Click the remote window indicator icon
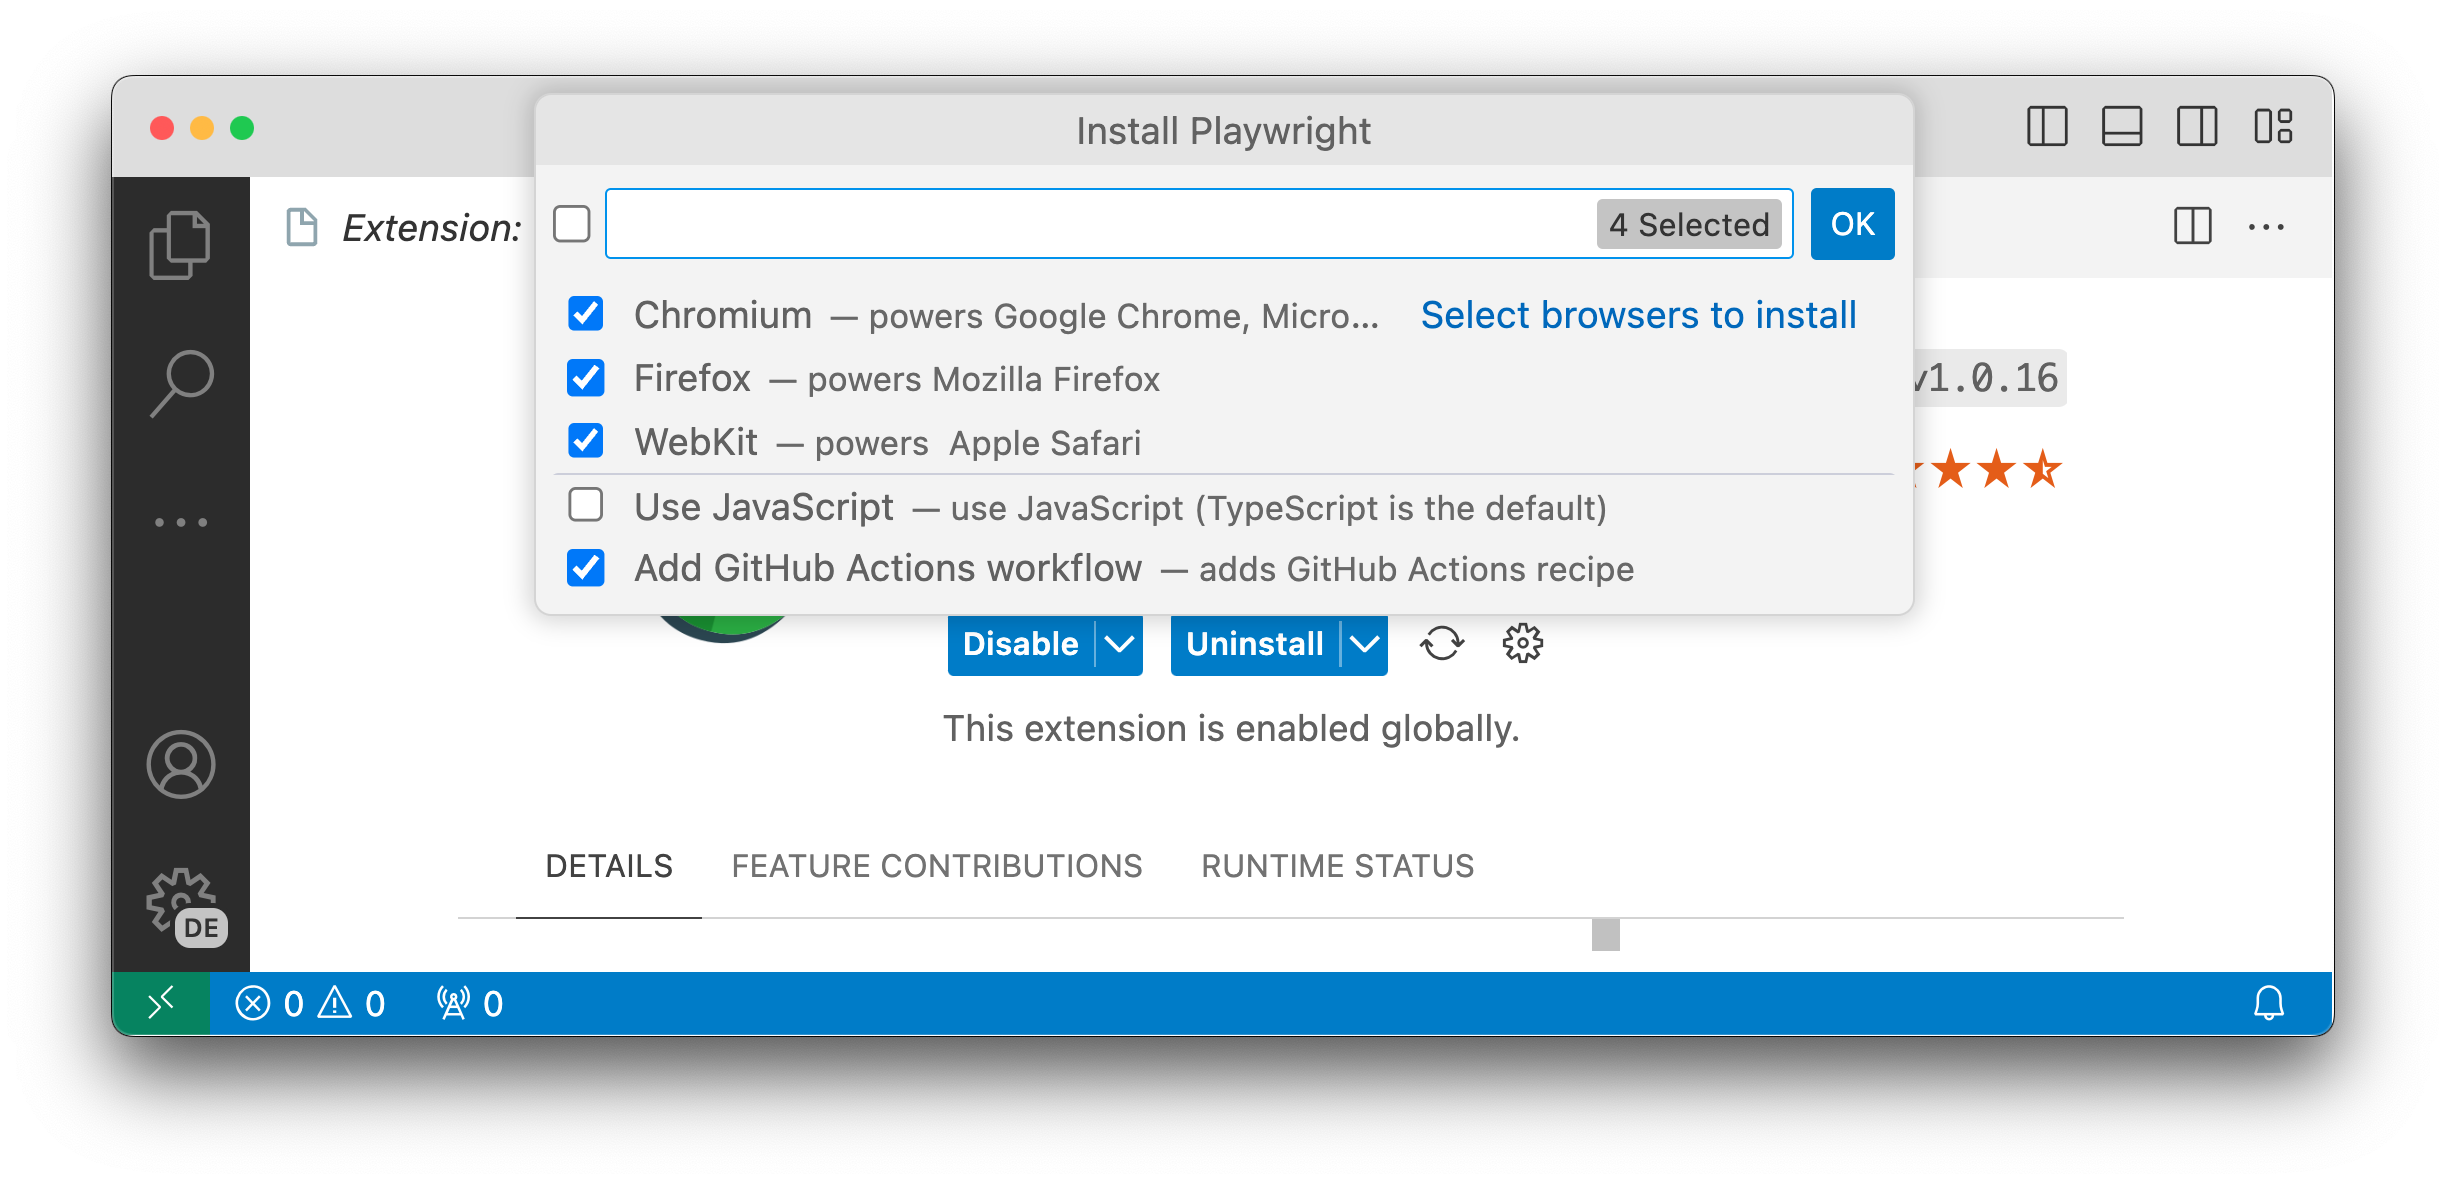The height and width of the screenshot is (1184, 2446). point(161,1003)
